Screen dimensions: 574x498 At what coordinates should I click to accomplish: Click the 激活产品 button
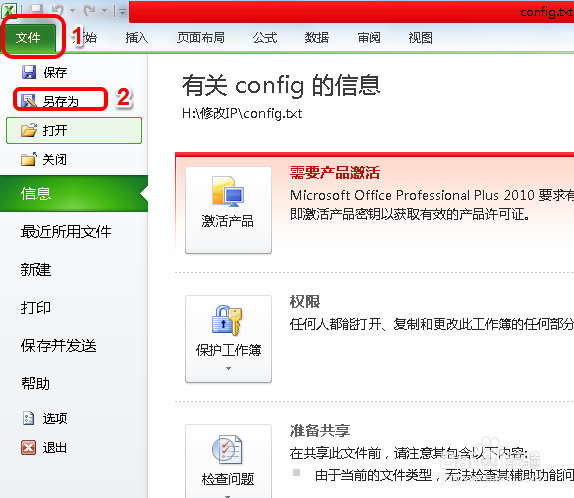pos(228,210)
